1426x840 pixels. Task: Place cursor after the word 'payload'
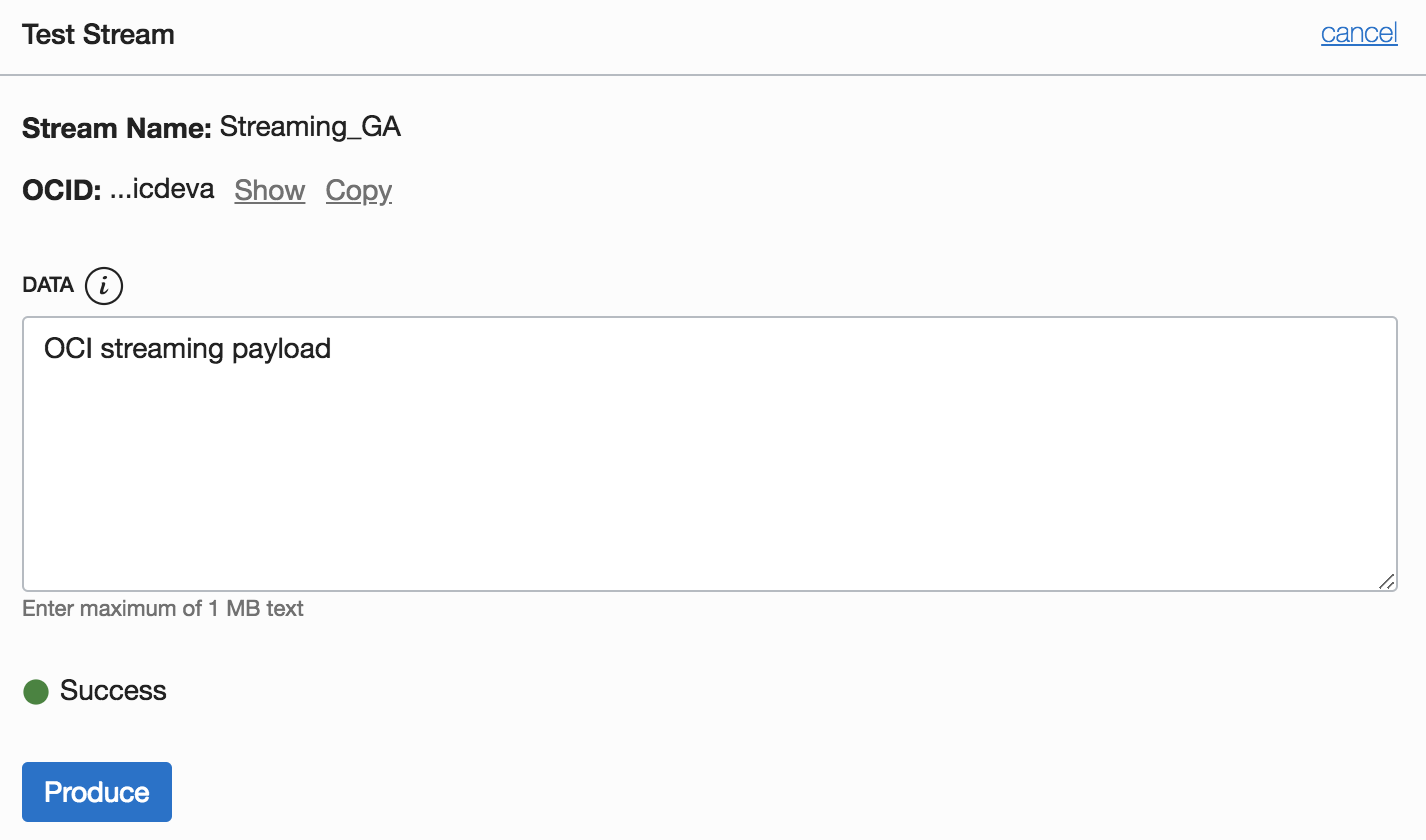(x=332, y=348)
